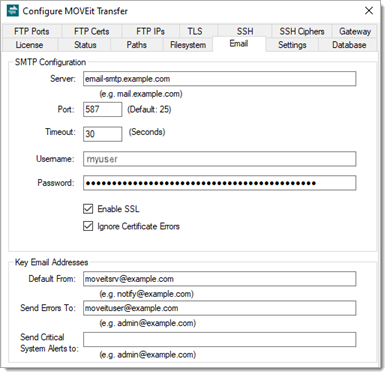Click the Send Critical System Alerts field
Screen dimensions: 389x376
click(219, 339)
